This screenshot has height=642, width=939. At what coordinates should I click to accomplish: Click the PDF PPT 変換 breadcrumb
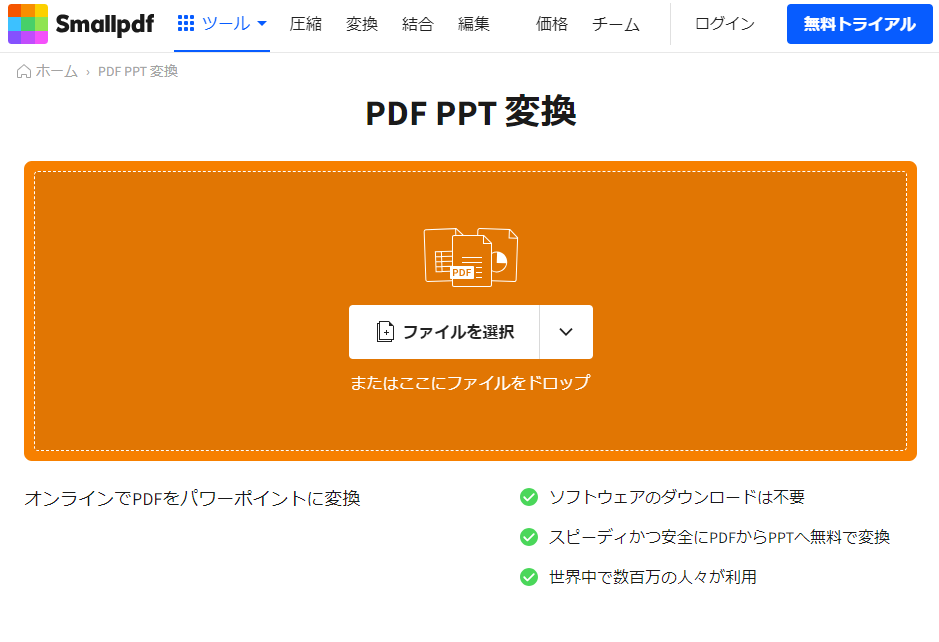tap(138, 71)
